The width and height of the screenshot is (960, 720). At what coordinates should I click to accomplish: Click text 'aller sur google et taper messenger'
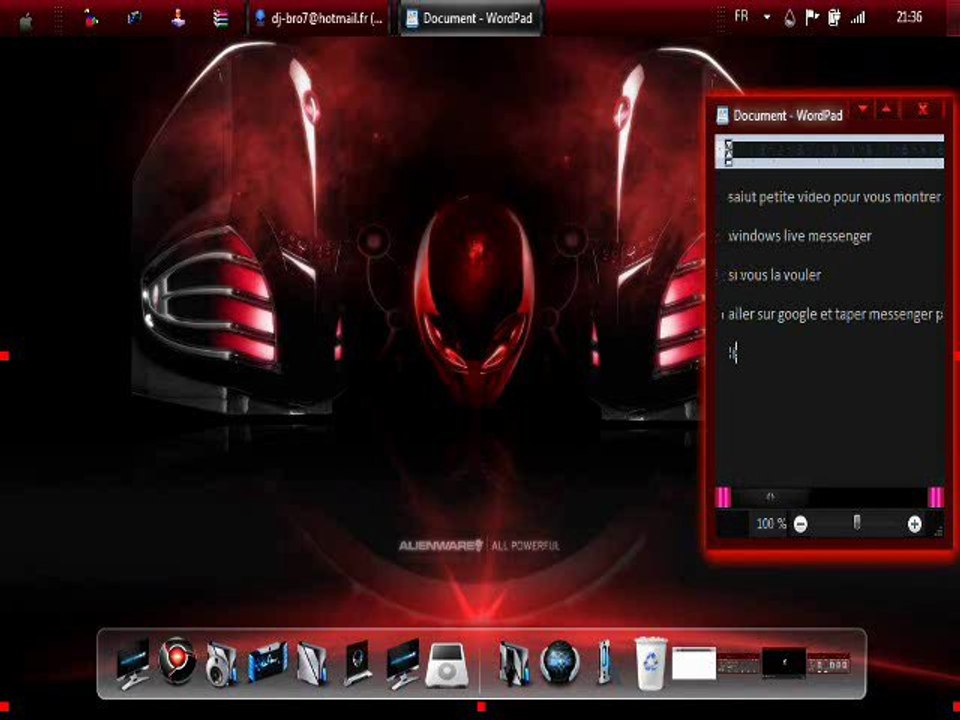coord(830,315)
